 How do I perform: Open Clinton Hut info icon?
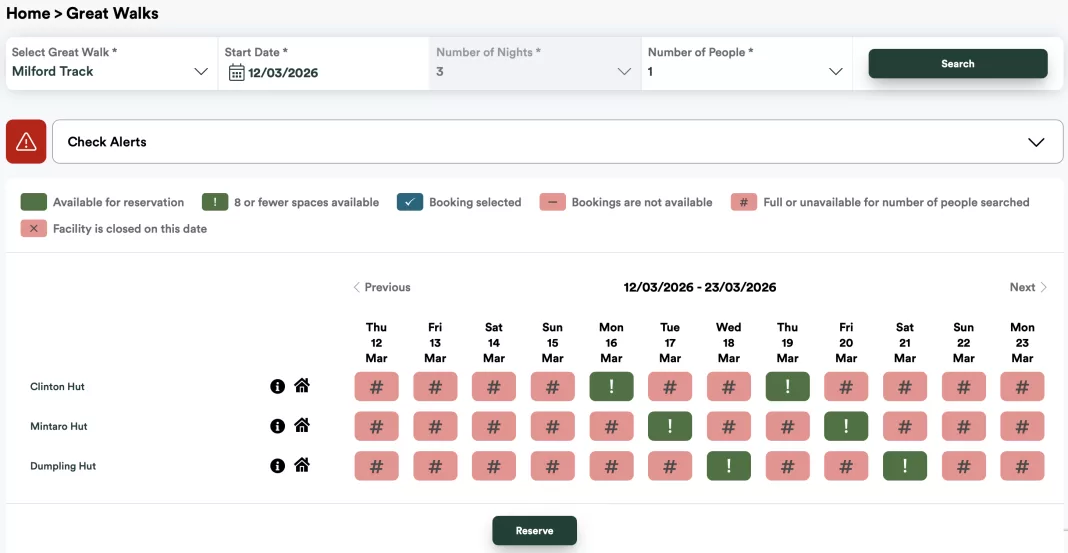277,387
